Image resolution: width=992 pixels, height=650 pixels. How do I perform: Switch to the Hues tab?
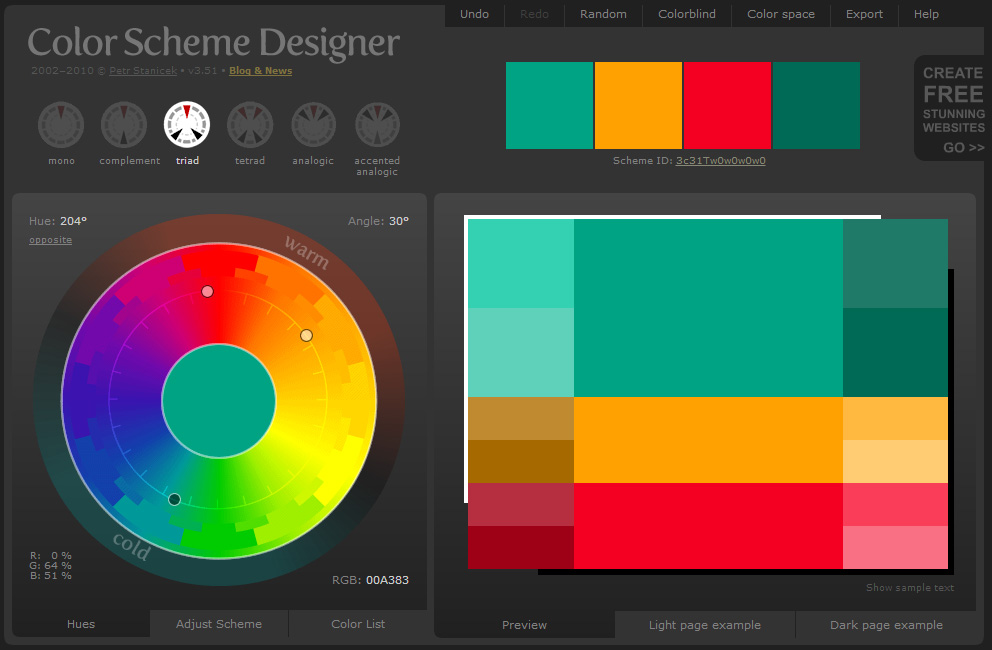(81, 623)
